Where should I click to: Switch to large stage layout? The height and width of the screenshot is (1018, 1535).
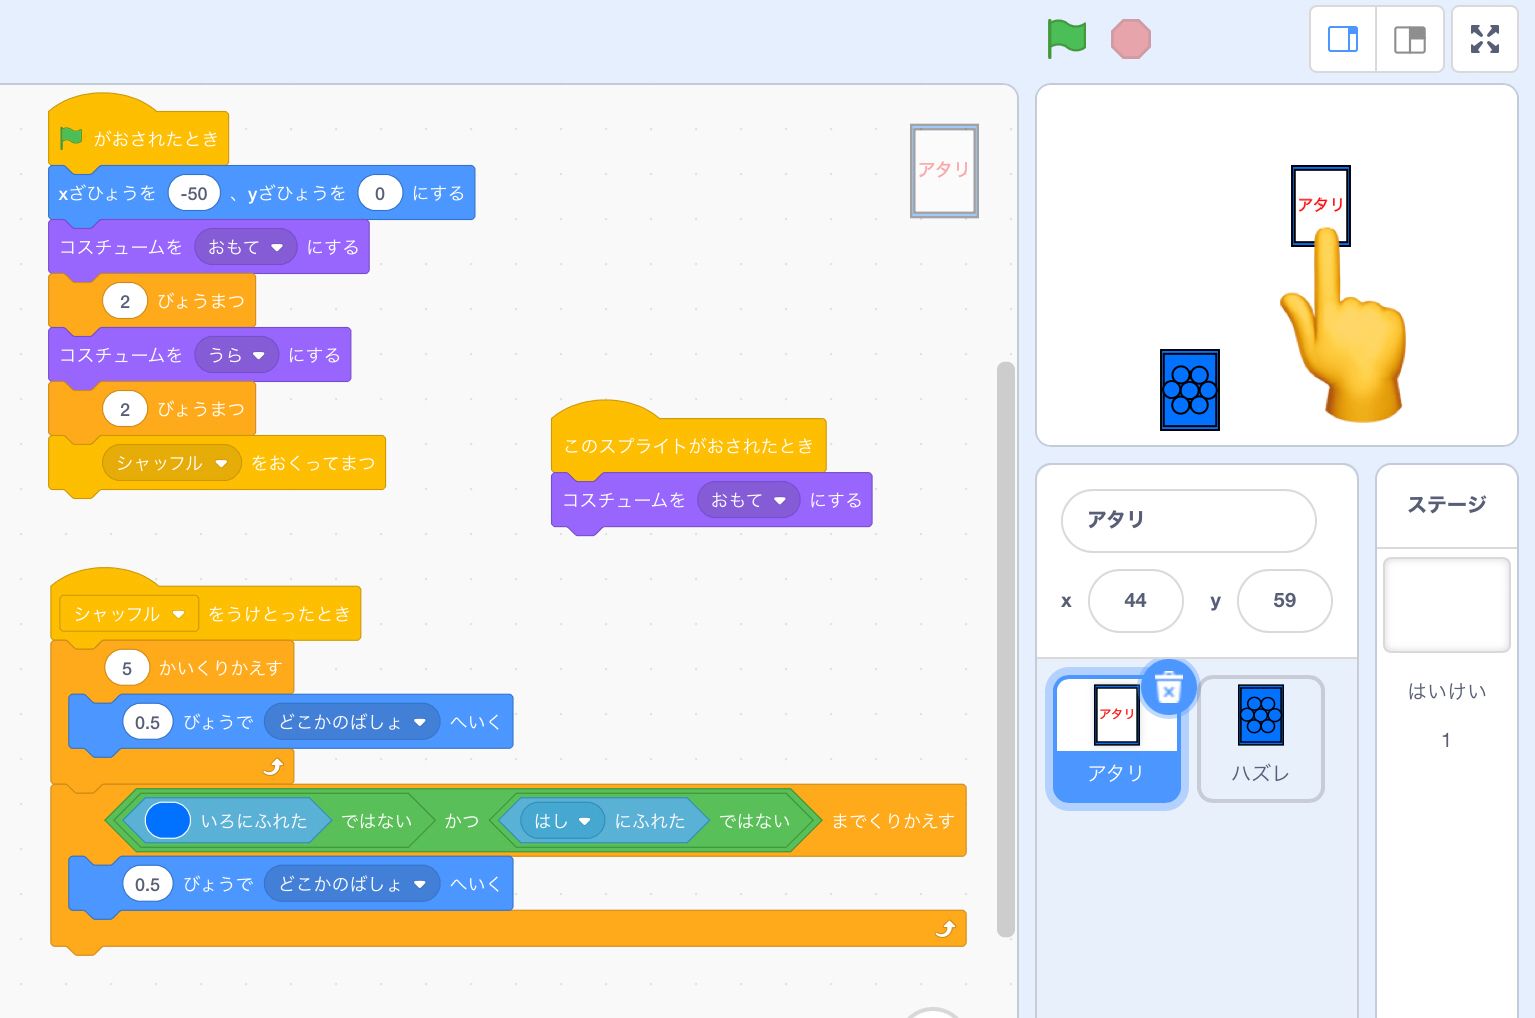tap(1410, 39)
